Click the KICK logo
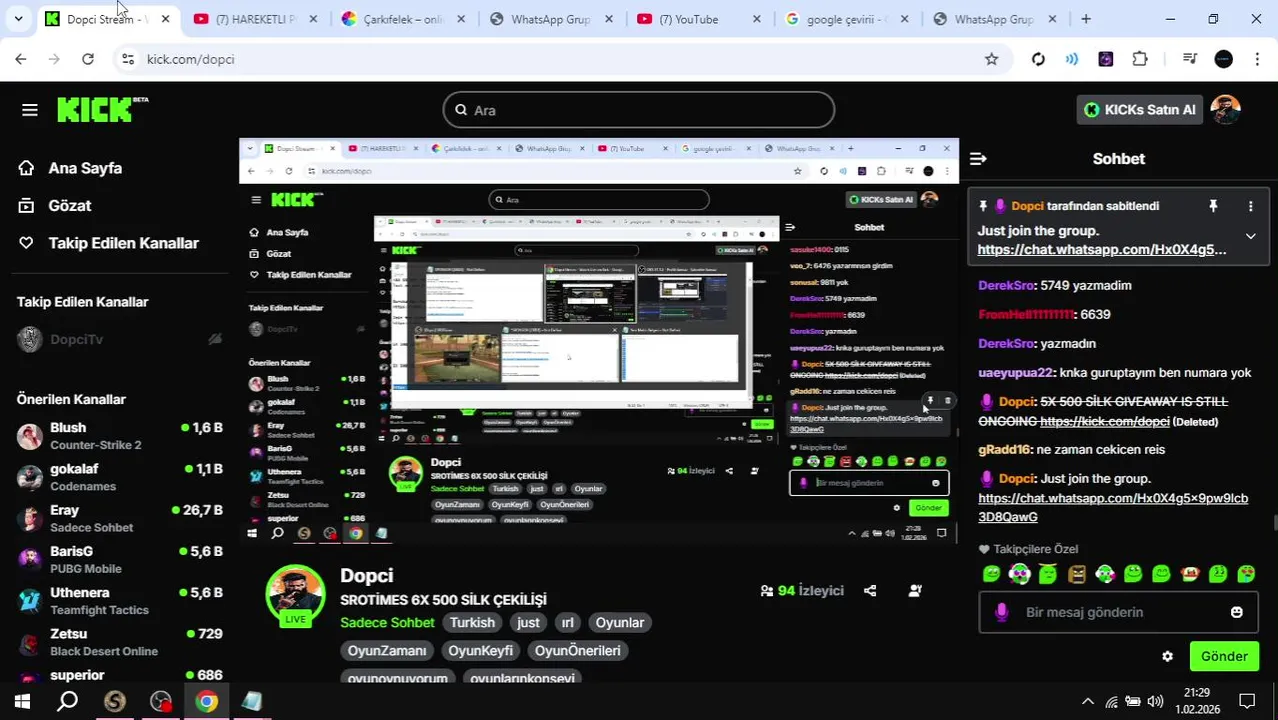1278x720 pixels. pyautogui.click(x=102, y=109)
